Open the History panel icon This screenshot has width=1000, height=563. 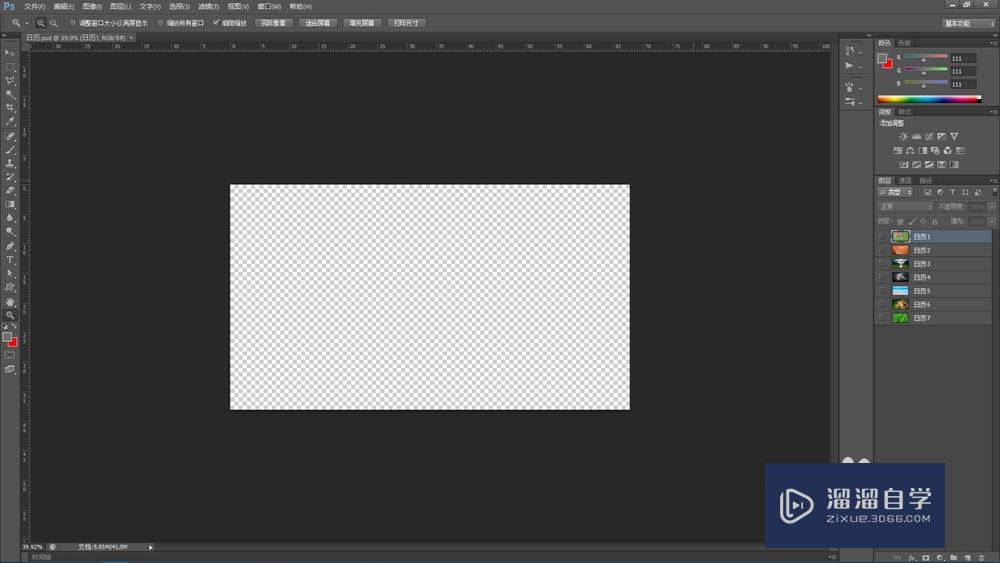pos(849,51)
